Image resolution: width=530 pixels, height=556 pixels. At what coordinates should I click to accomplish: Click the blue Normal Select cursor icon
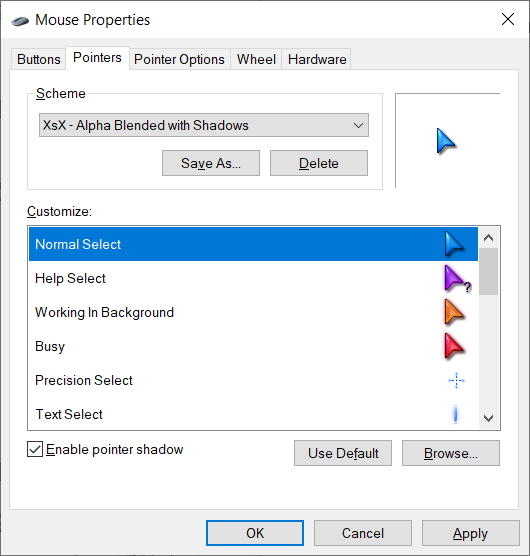(x=454, y=244)
